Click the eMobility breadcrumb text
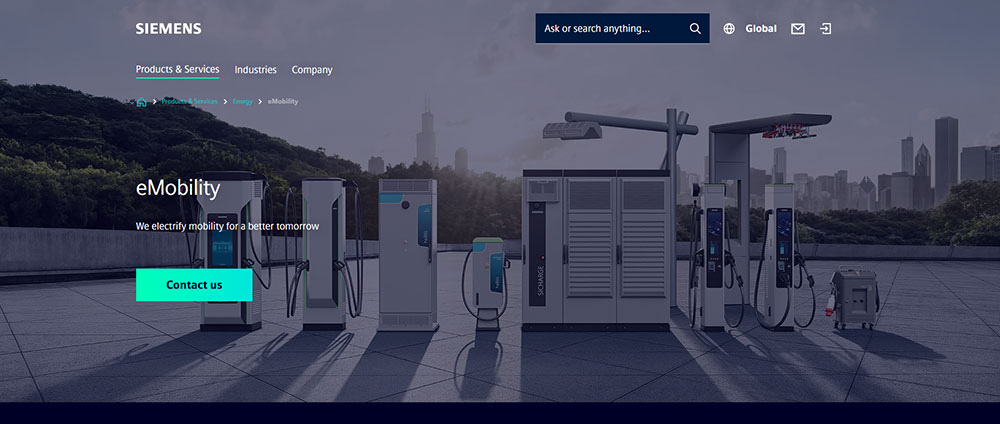Screen dimensions: 1000x424 click(x=283, y=101)
